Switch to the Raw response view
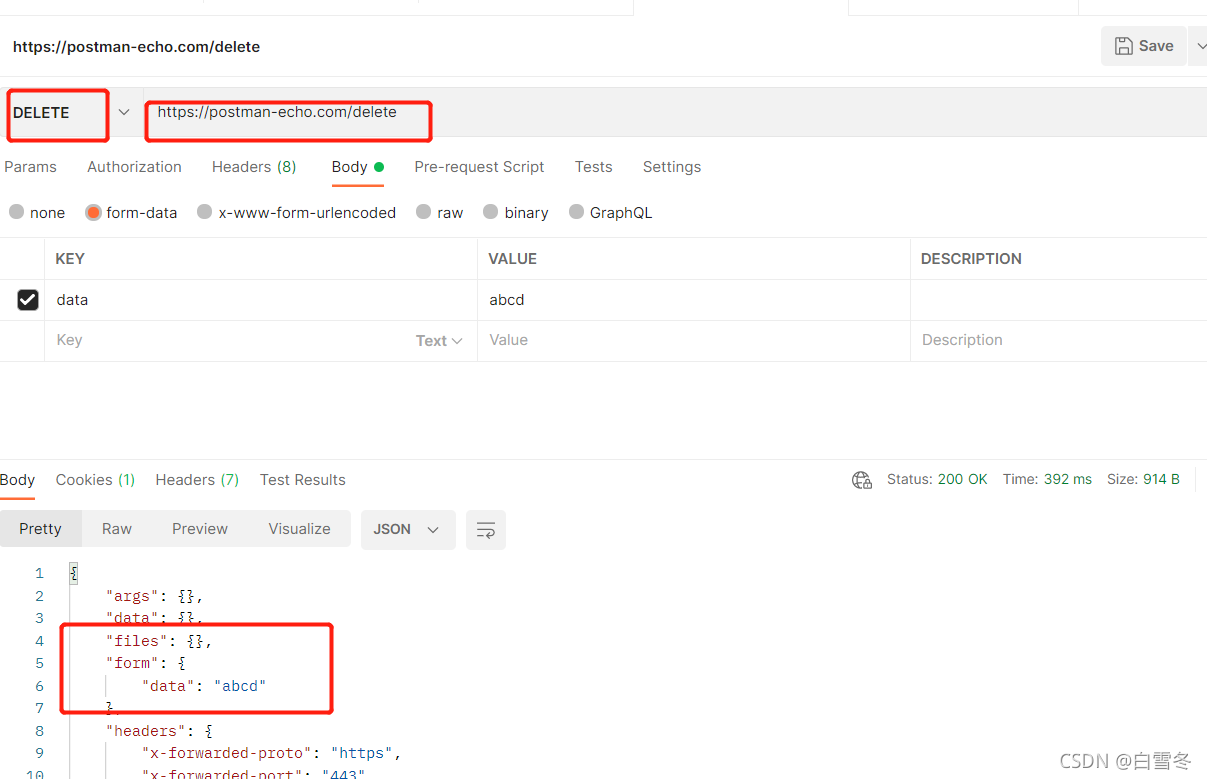 117,529
